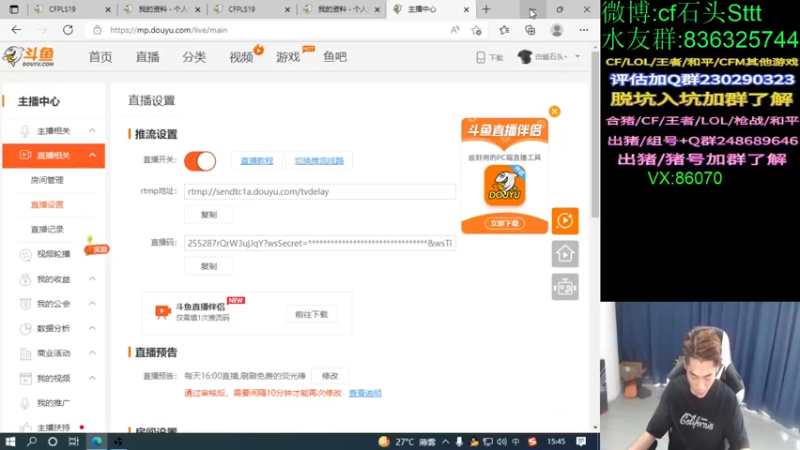Screen dimensions: 800x450
Task: Select 视频轮播 in sidebar
Action: (x=54, y=254)
